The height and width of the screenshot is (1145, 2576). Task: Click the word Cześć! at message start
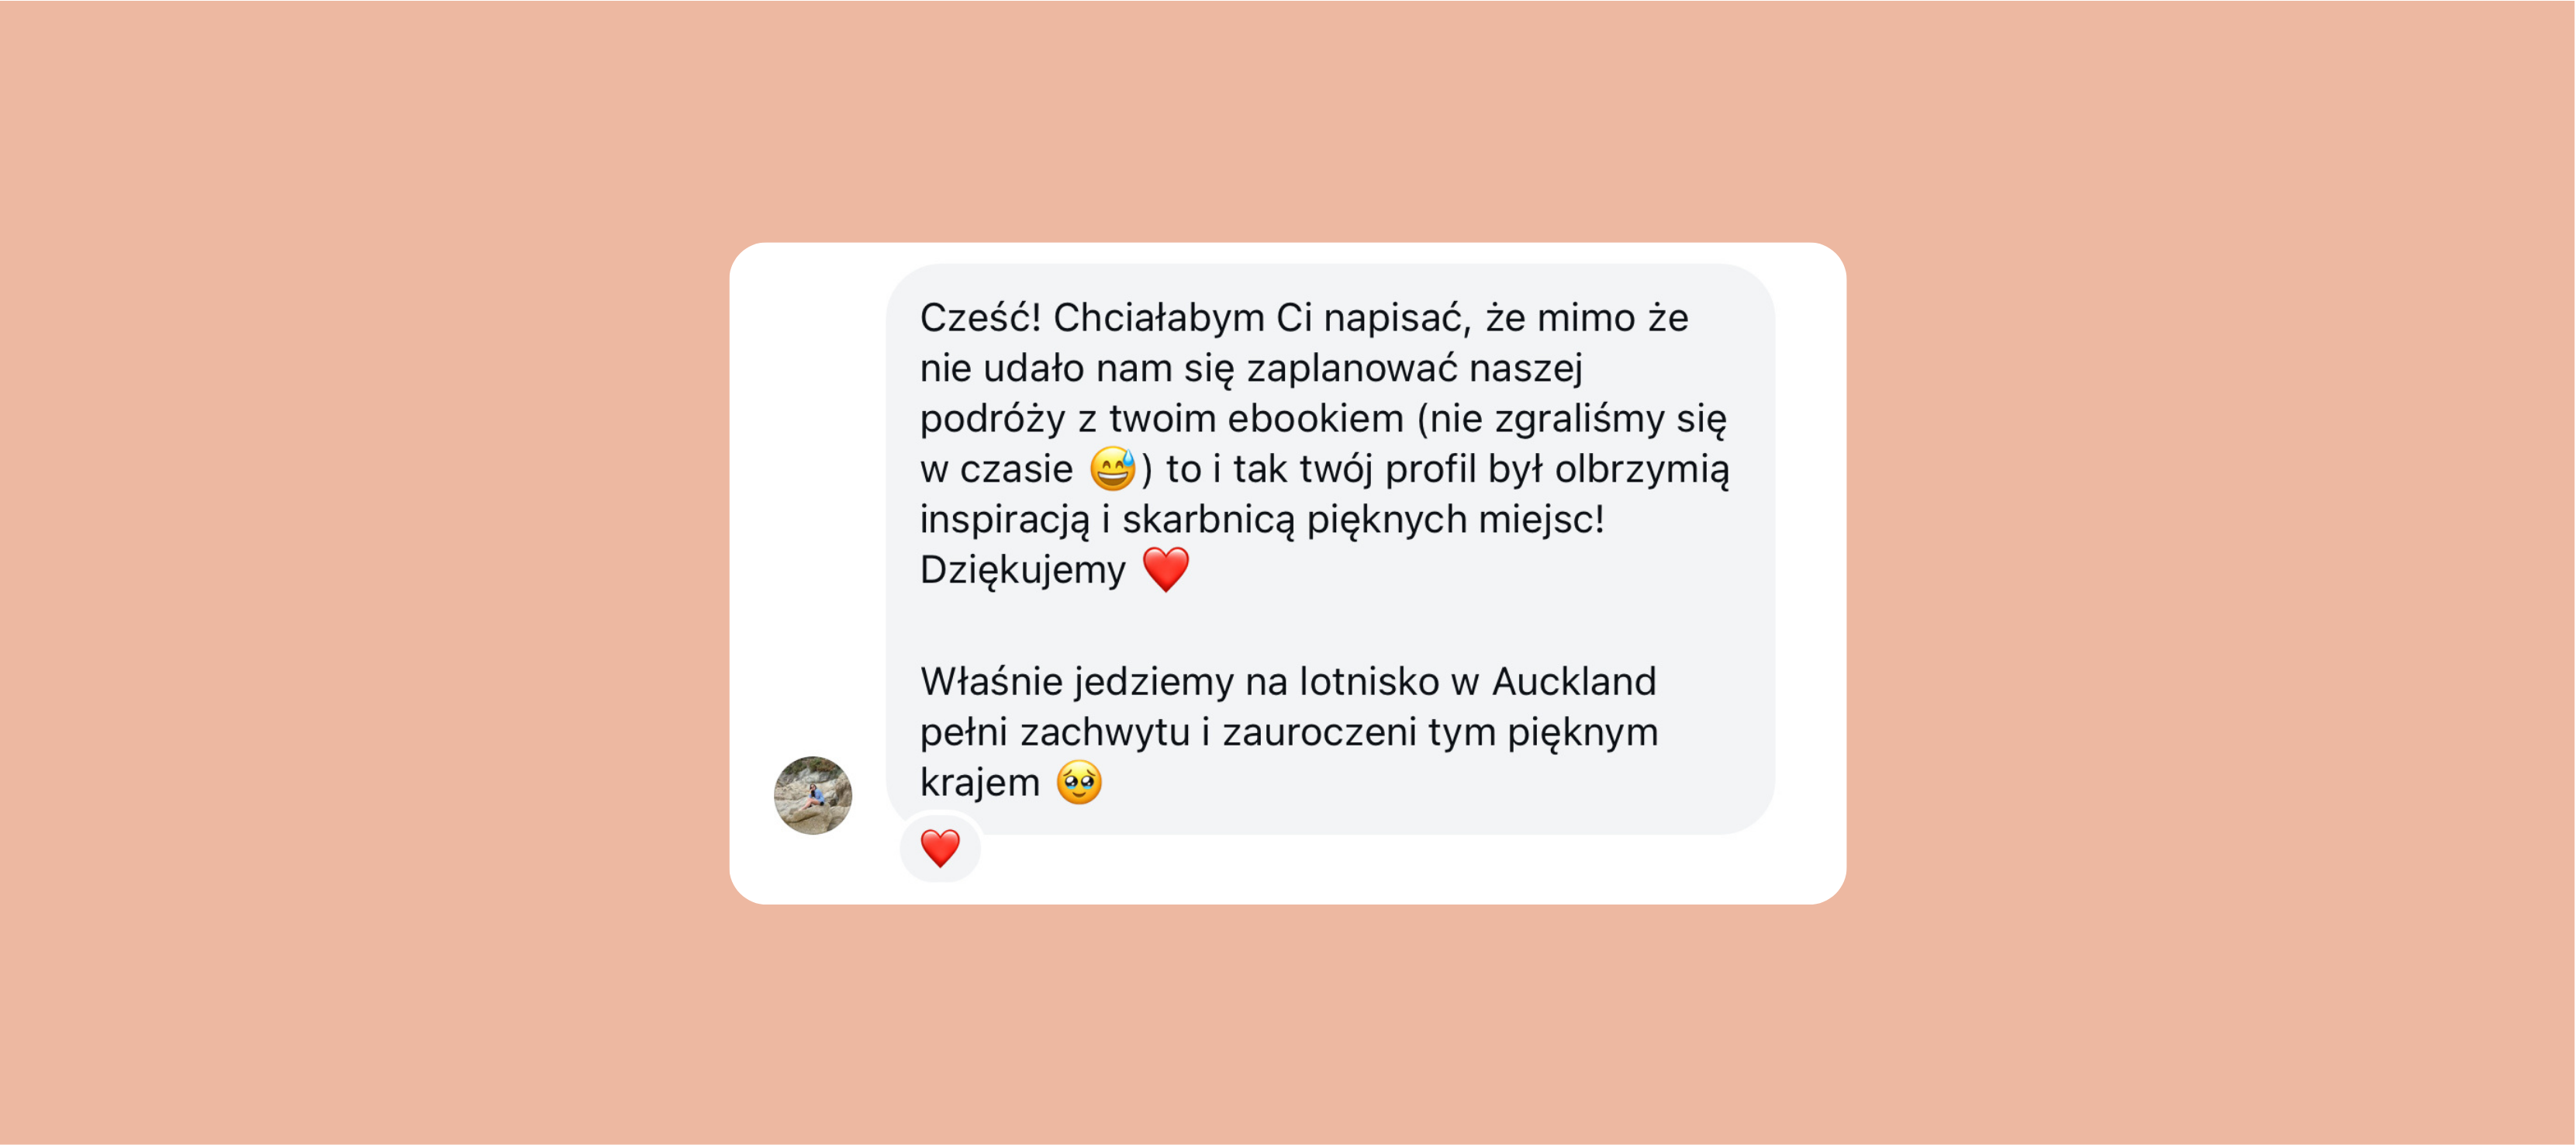point(980,317)
